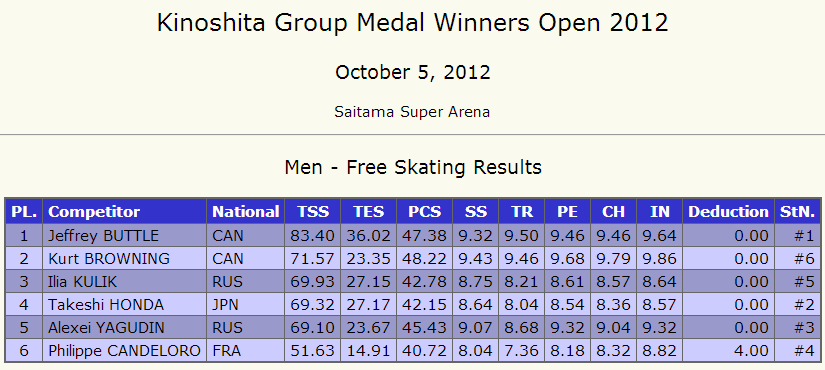Image resolution: width=825 pixels, height=370 pixels.
Task: Click Philippe CANDELORO competitor name
Action: click(124, 351)
